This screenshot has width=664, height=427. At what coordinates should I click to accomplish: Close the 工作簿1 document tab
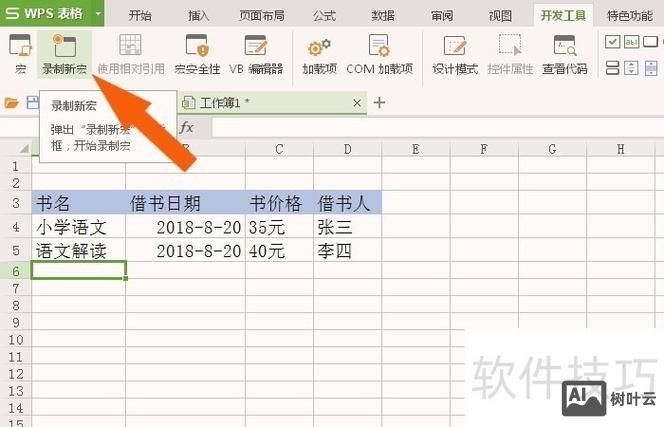coord(357,103)
